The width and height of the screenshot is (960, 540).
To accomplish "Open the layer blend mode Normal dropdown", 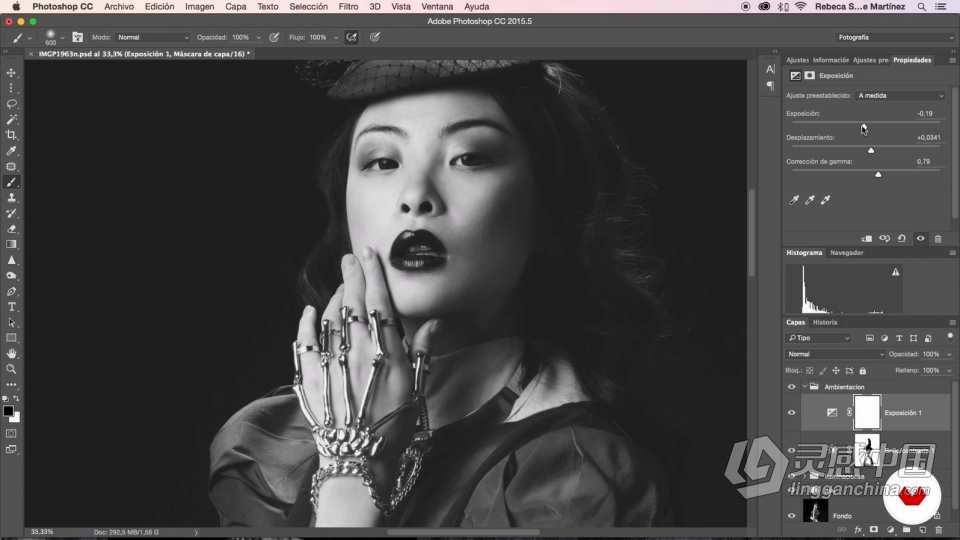I will click(835, 354).
